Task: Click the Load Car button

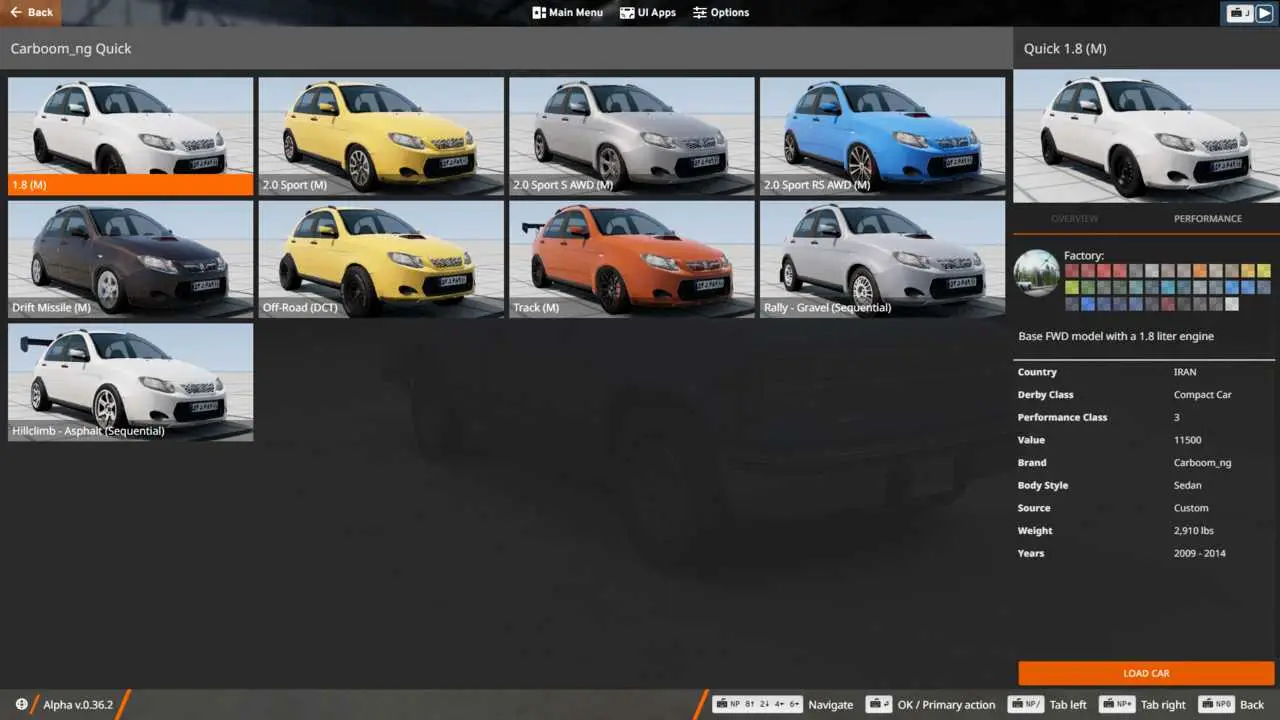Action: (x=1146, y=673)
